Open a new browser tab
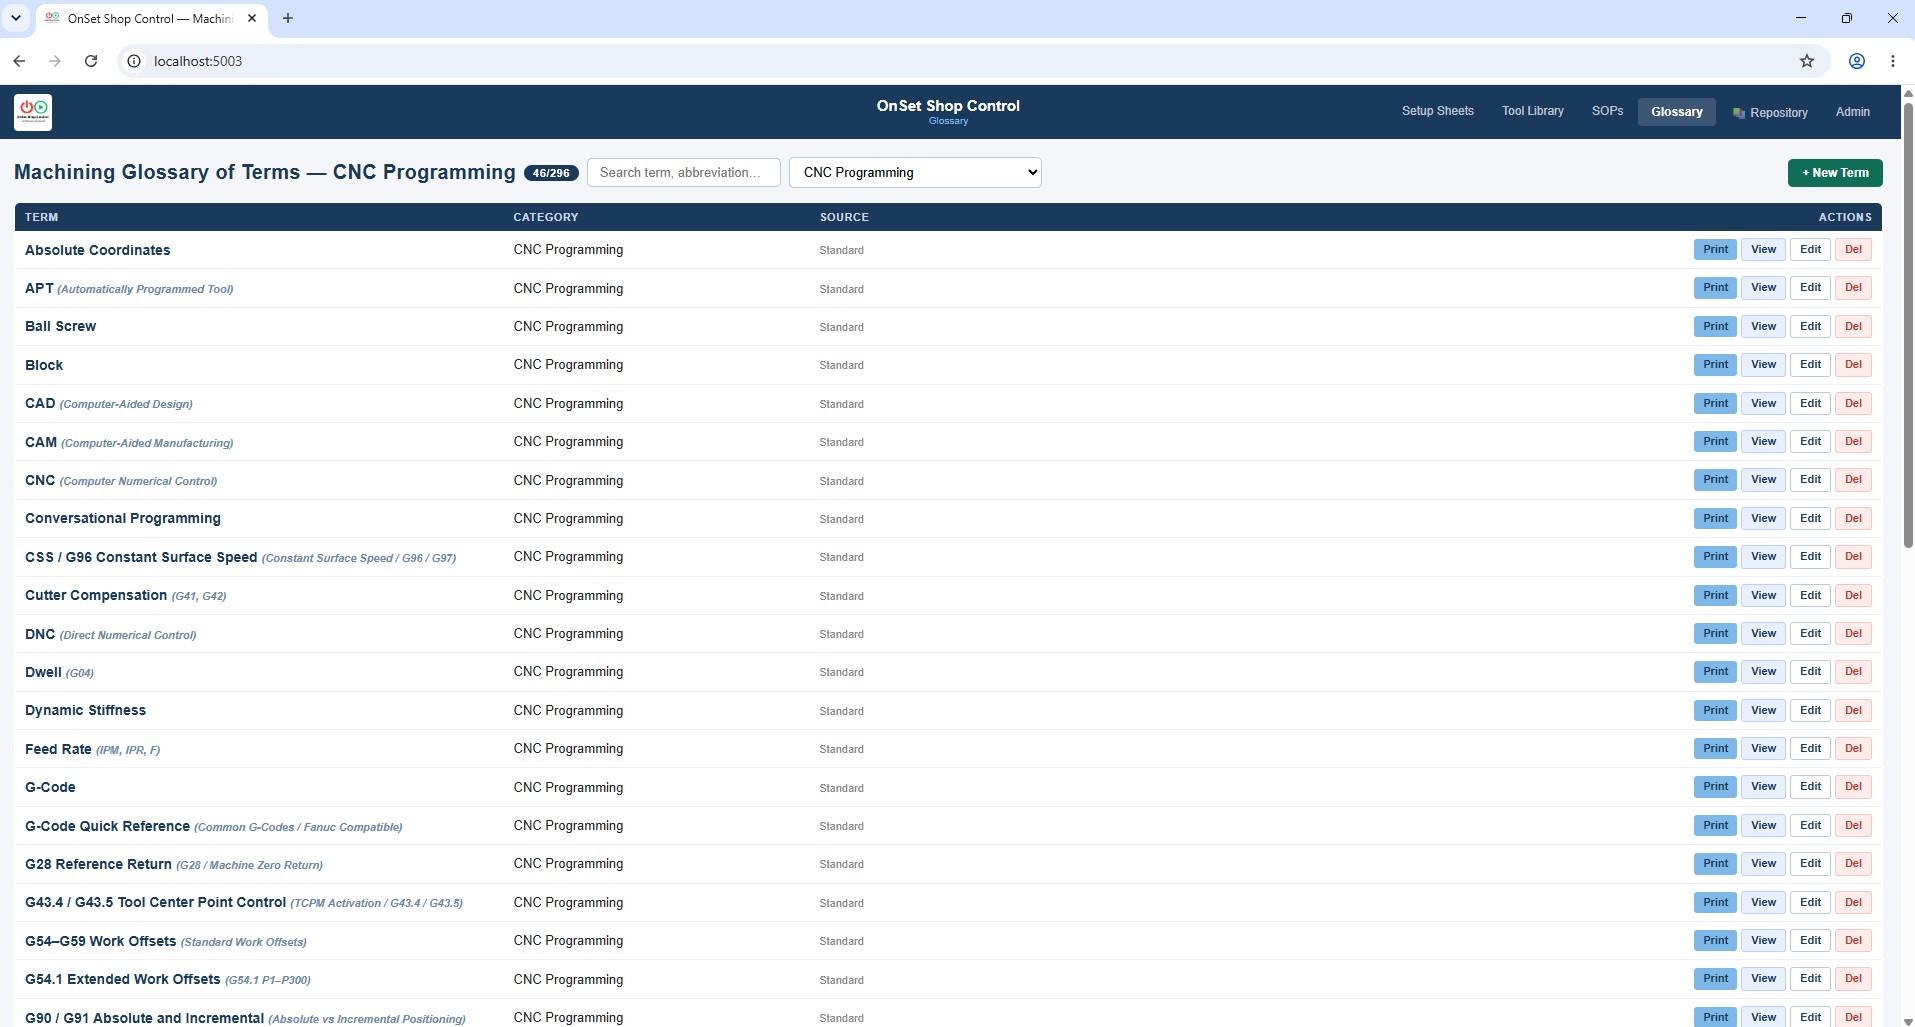The height and width of the screenshot is (1027, 1915). pyautogui.click(x=288, y=18)
